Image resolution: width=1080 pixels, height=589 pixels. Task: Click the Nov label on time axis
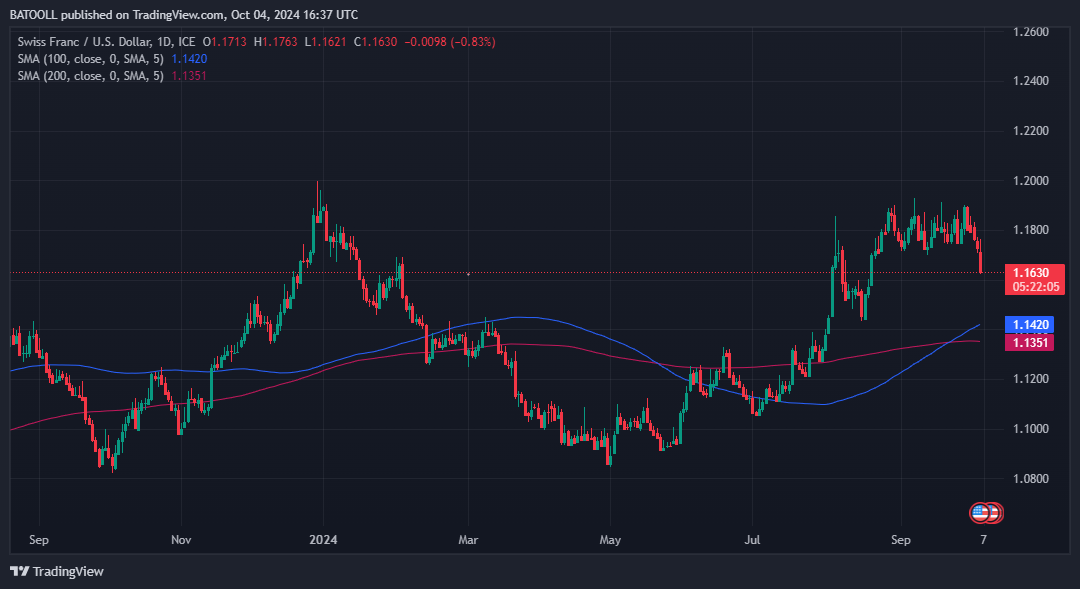click(181, 540)
